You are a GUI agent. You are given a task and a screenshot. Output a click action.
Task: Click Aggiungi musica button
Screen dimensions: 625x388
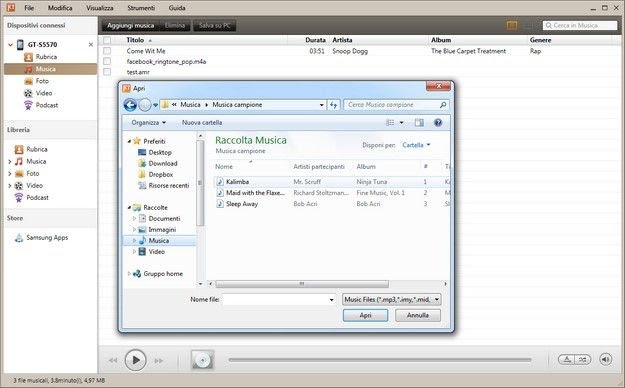(x=130, y=26)
